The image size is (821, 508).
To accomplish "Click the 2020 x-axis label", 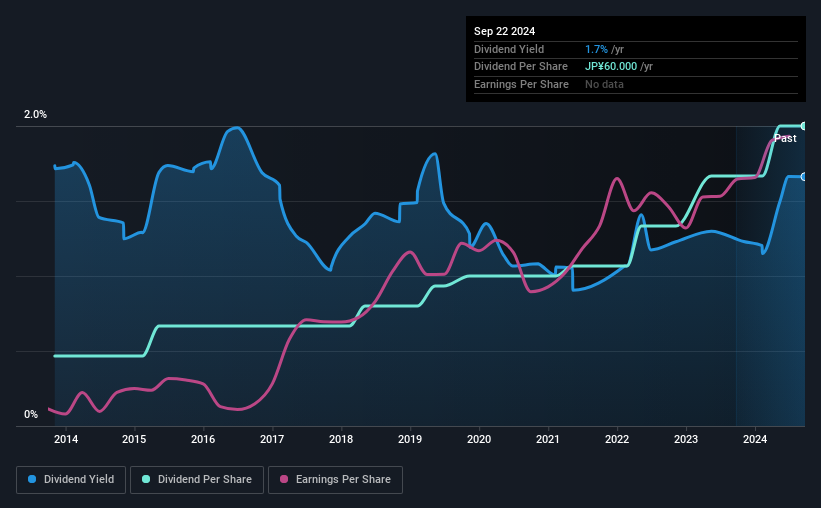I will coord(479,439).
